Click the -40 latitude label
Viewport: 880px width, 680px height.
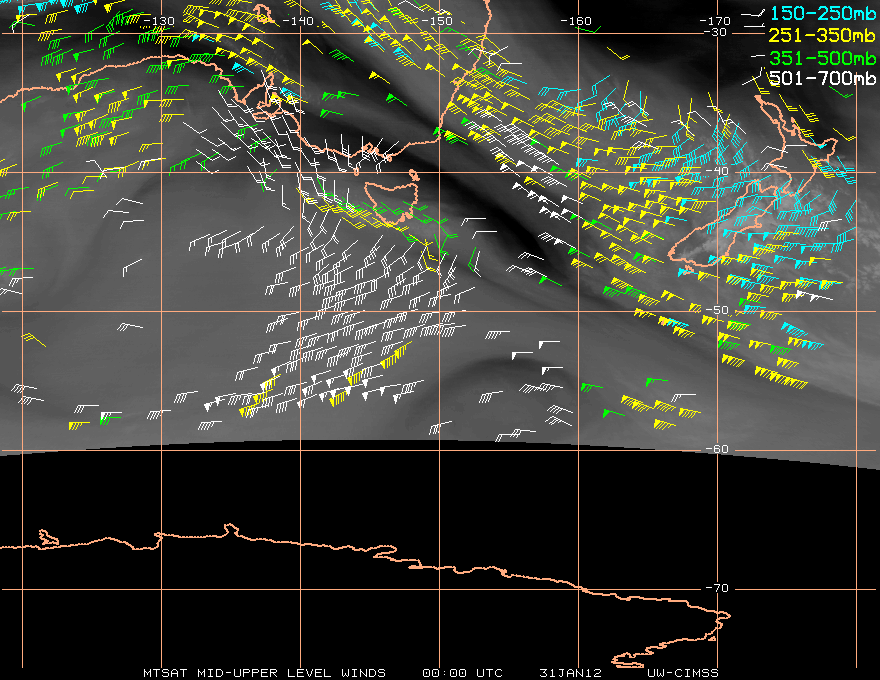tap(717, 171)
